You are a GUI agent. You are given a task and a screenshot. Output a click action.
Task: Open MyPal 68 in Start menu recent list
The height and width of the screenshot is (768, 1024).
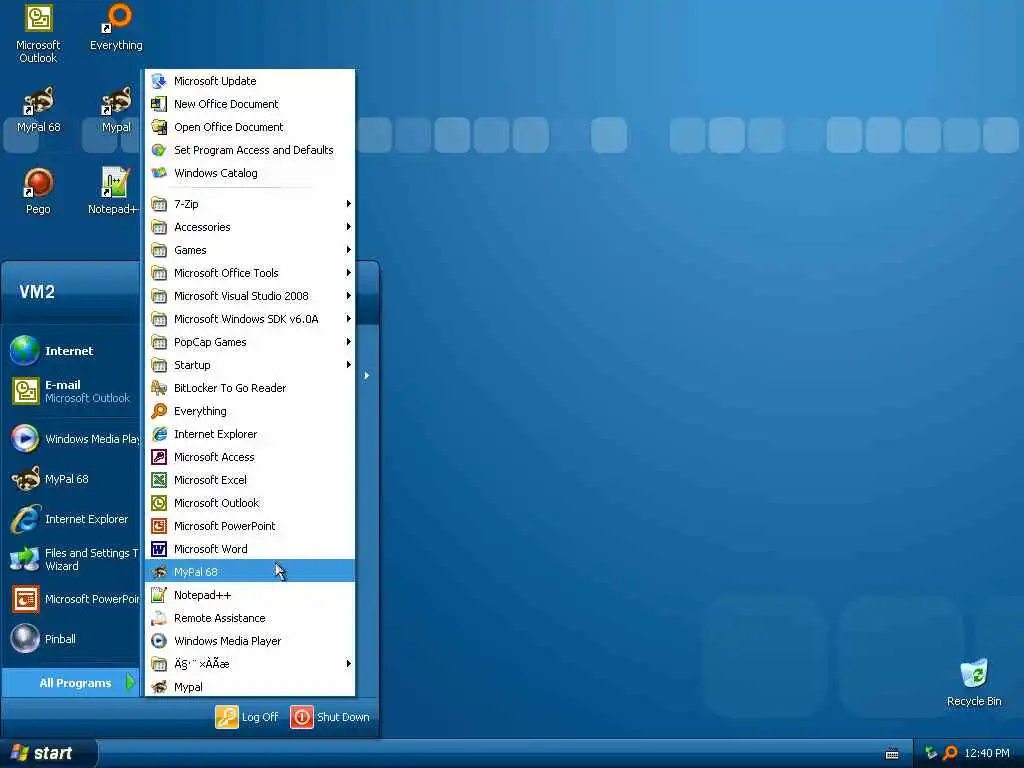tap(72, 479)
